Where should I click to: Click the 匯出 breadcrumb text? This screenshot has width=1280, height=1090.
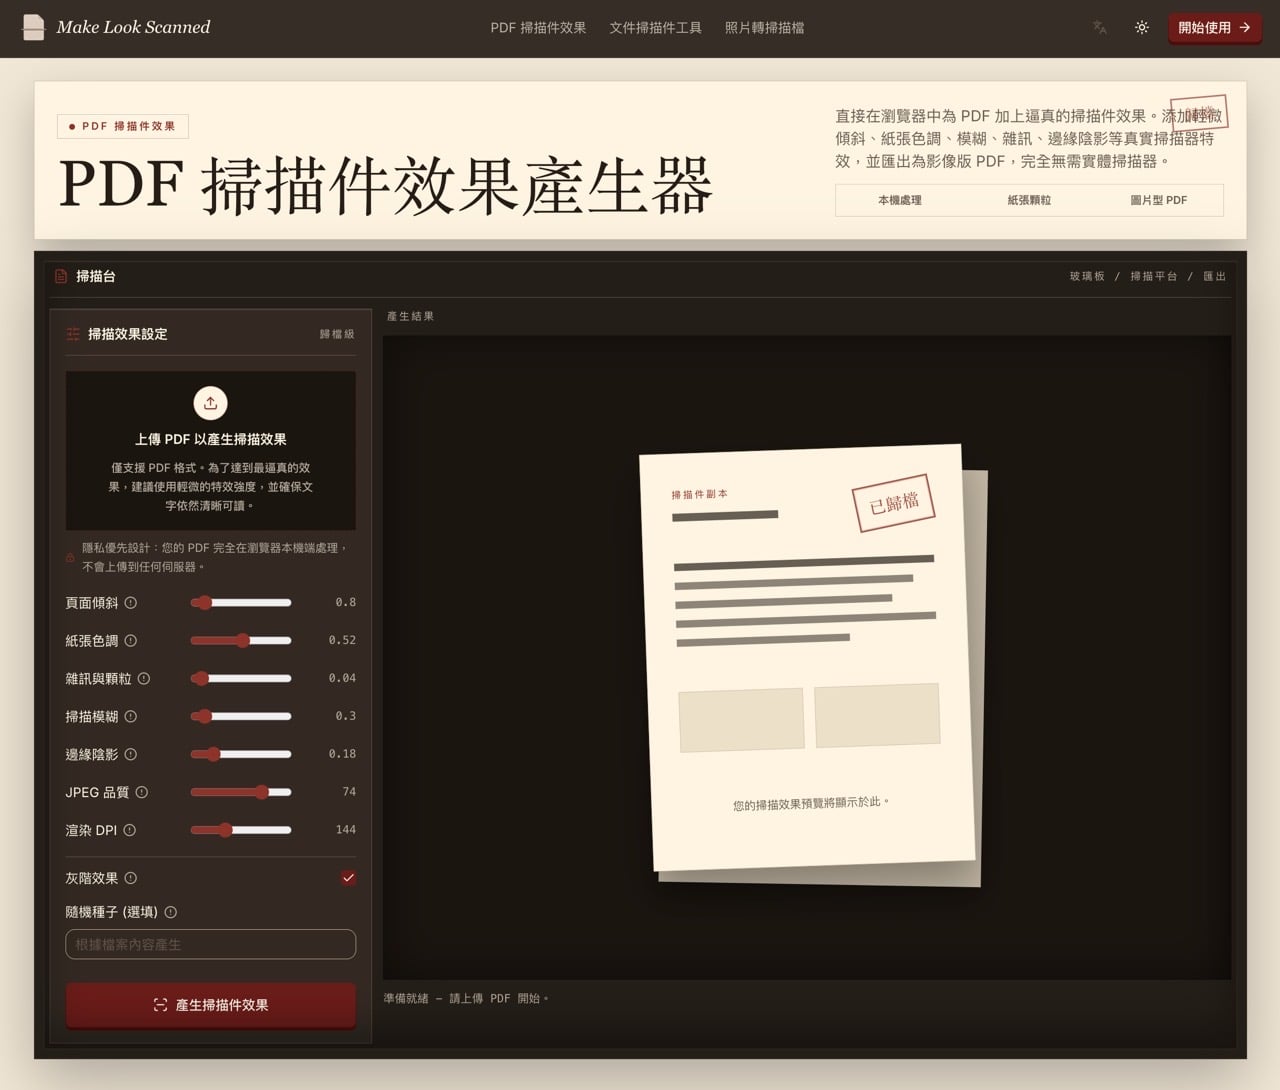[x=1214, y=276]
